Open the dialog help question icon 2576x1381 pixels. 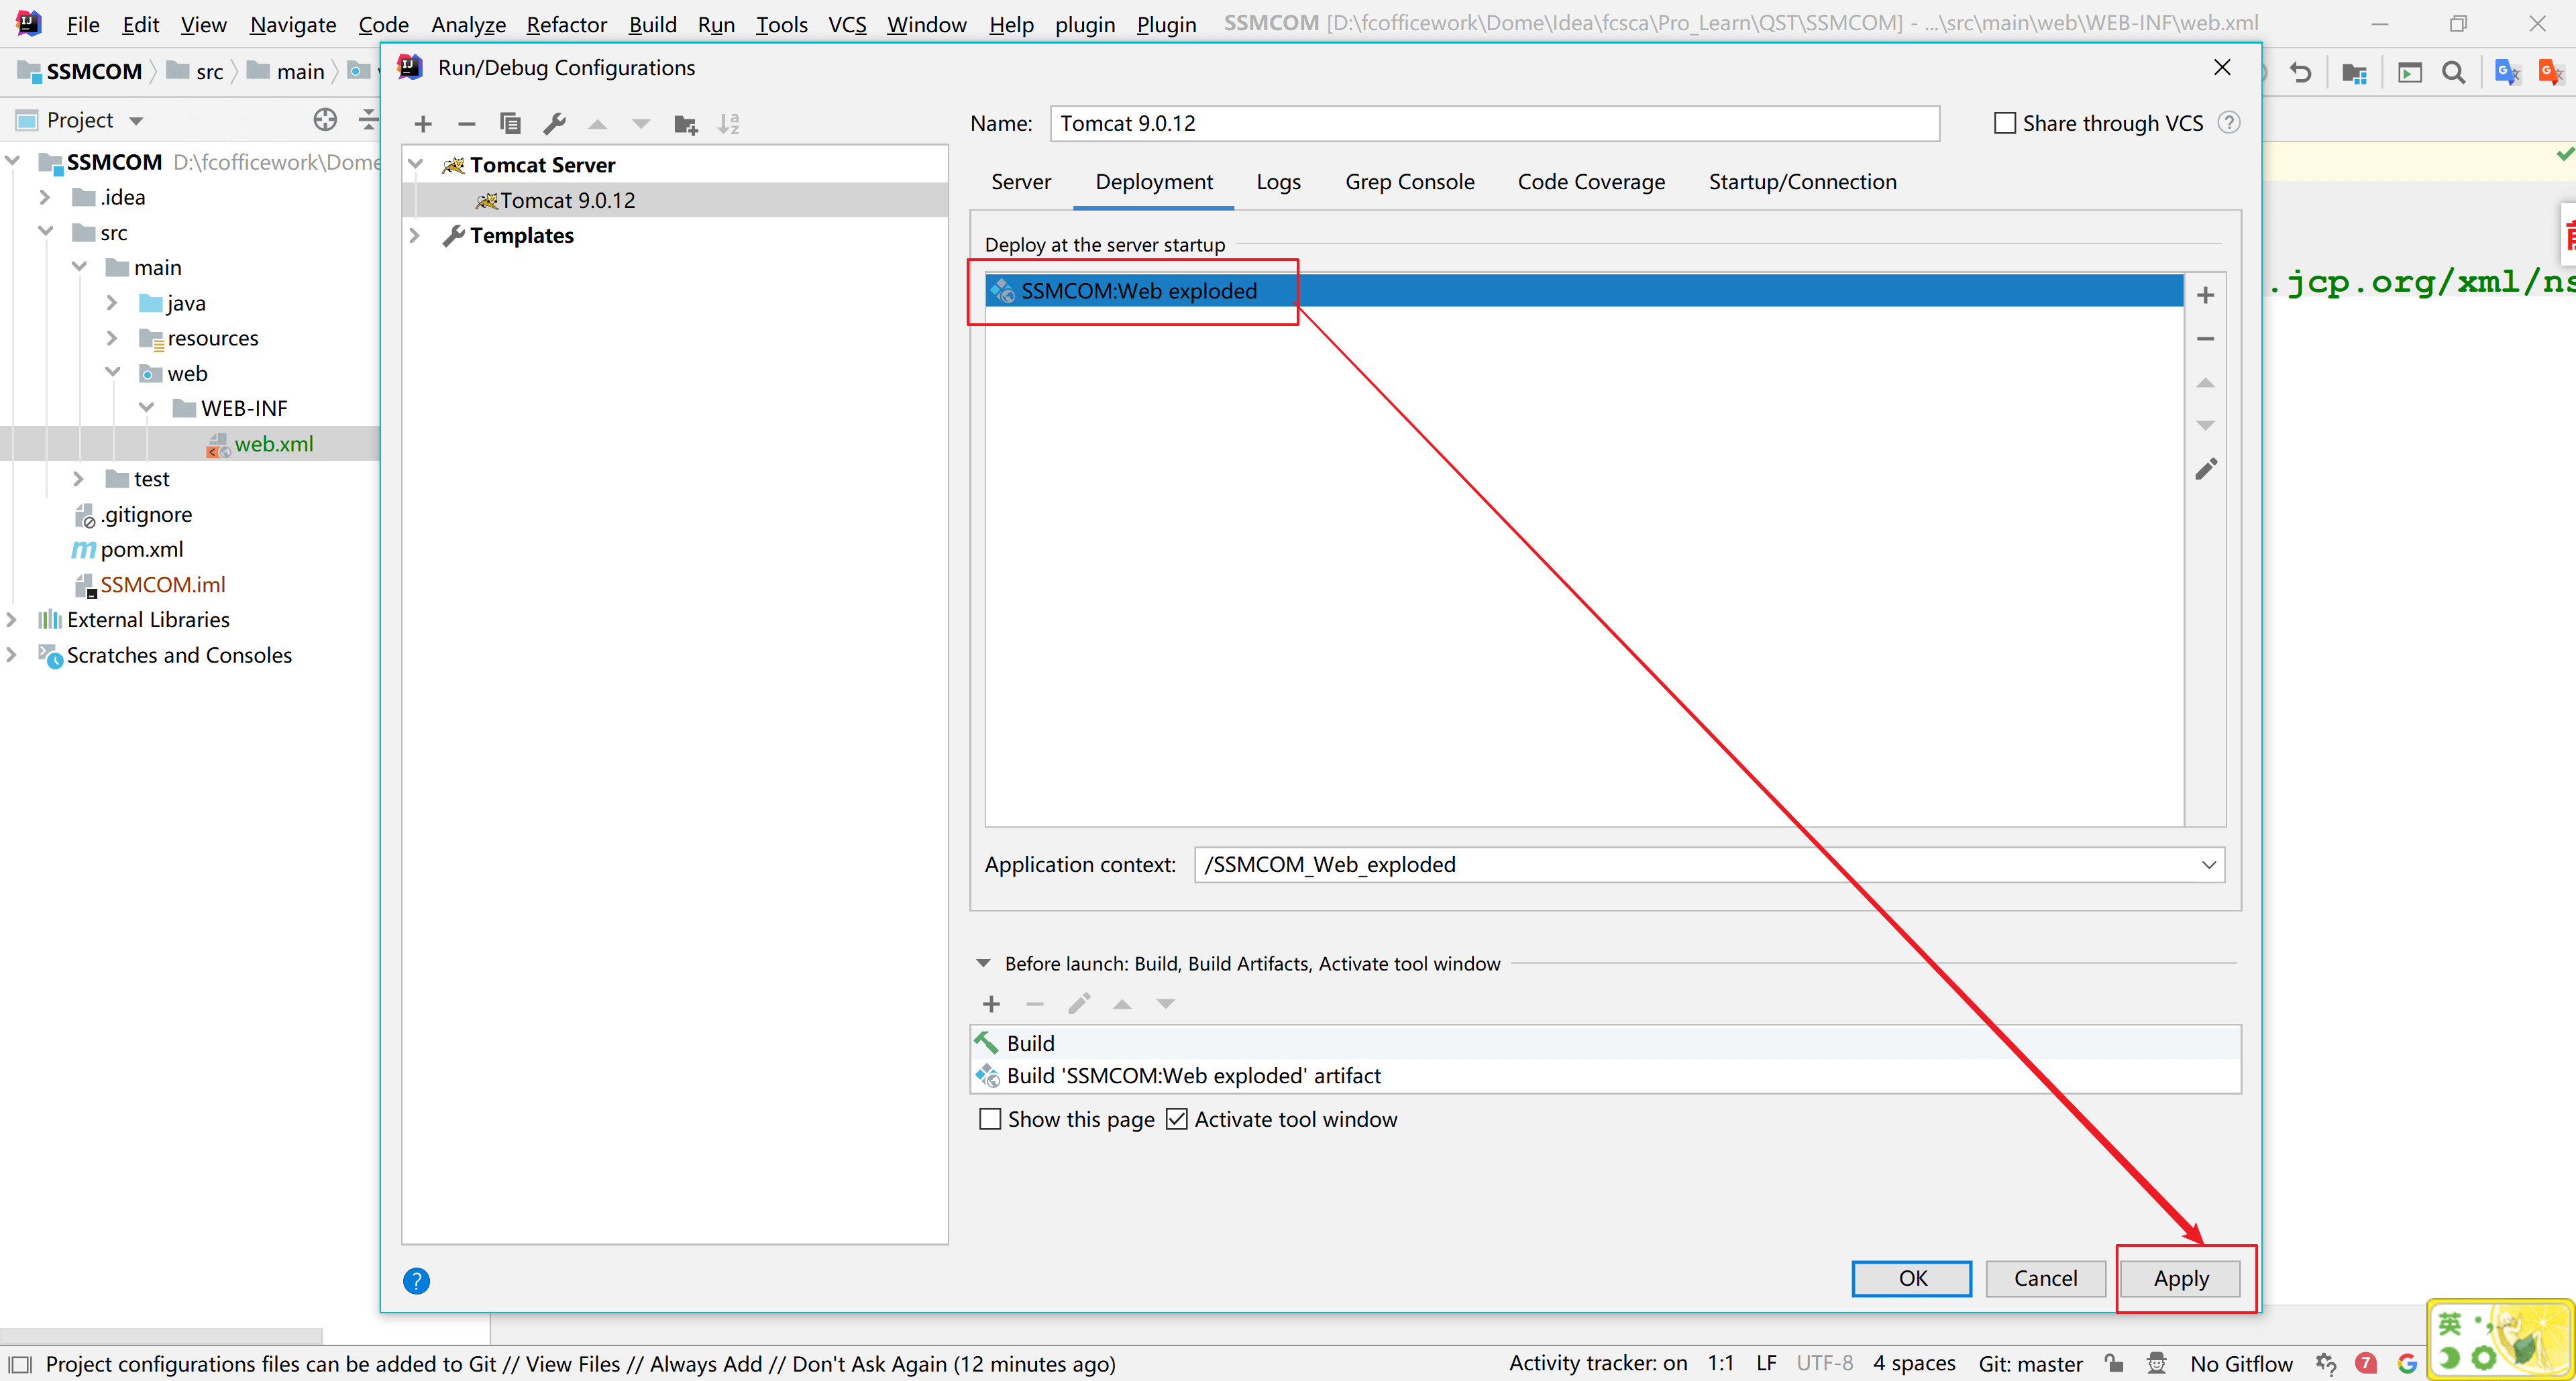(416, 1280)
